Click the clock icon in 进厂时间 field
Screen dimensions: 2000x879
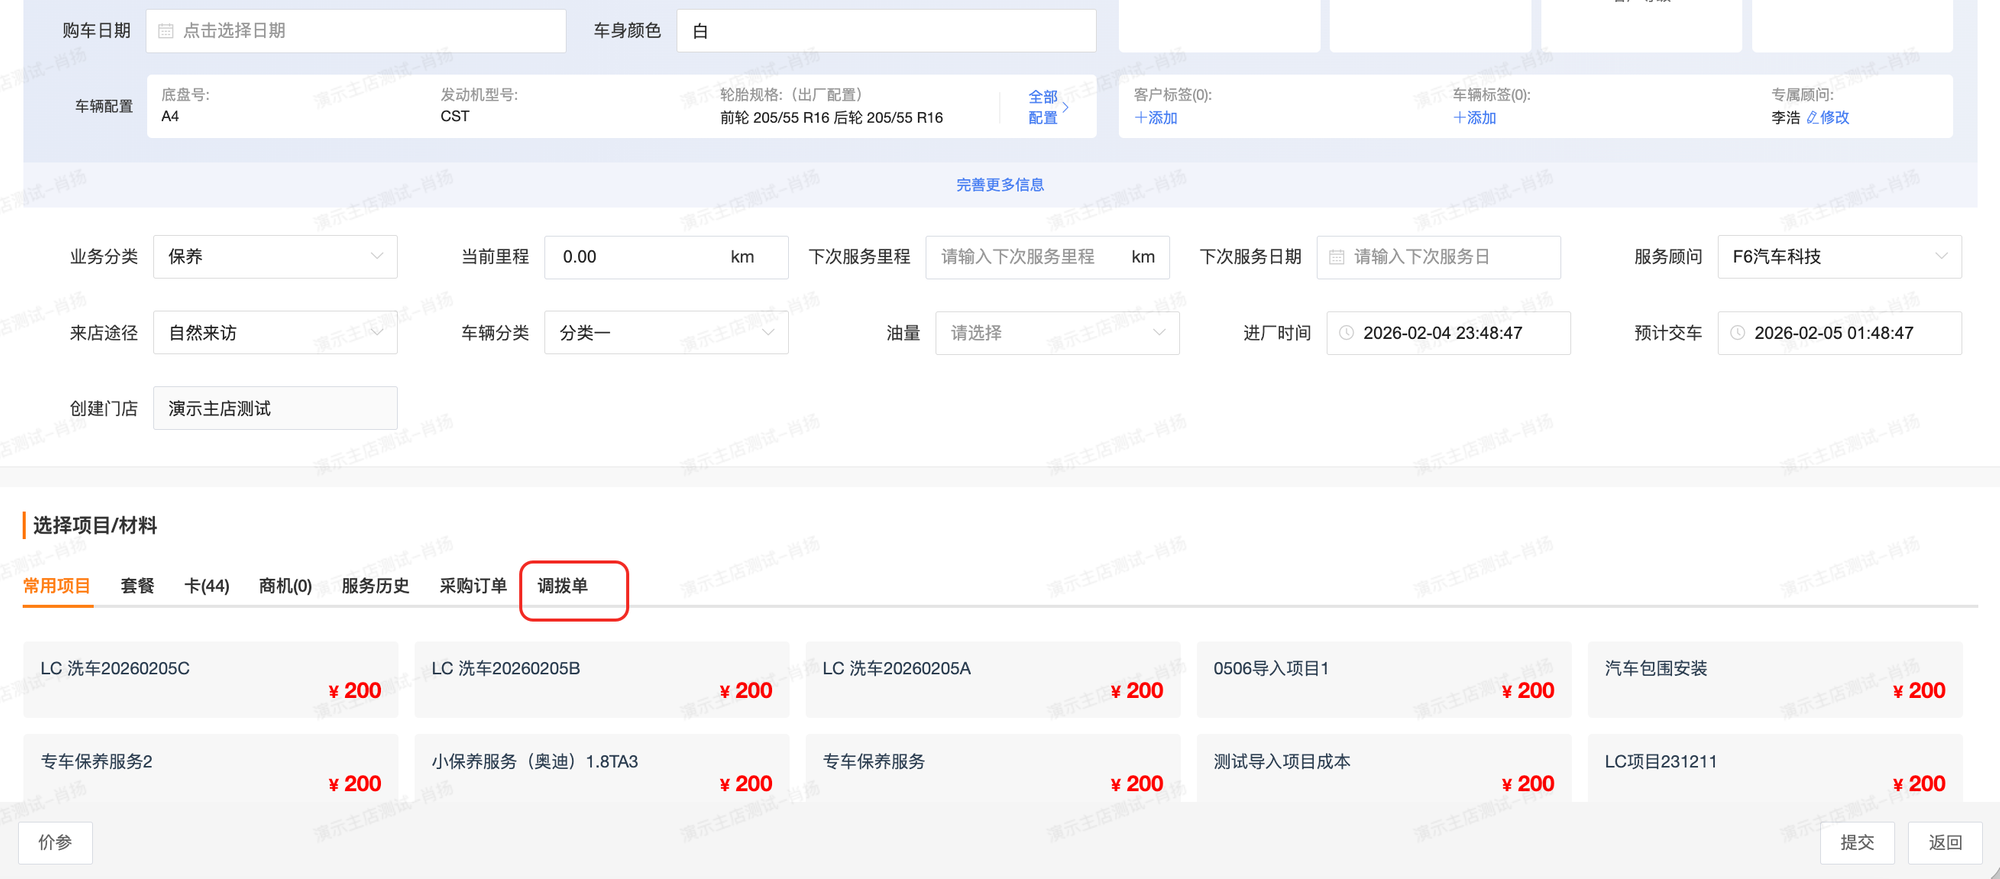coord(1346,333)
